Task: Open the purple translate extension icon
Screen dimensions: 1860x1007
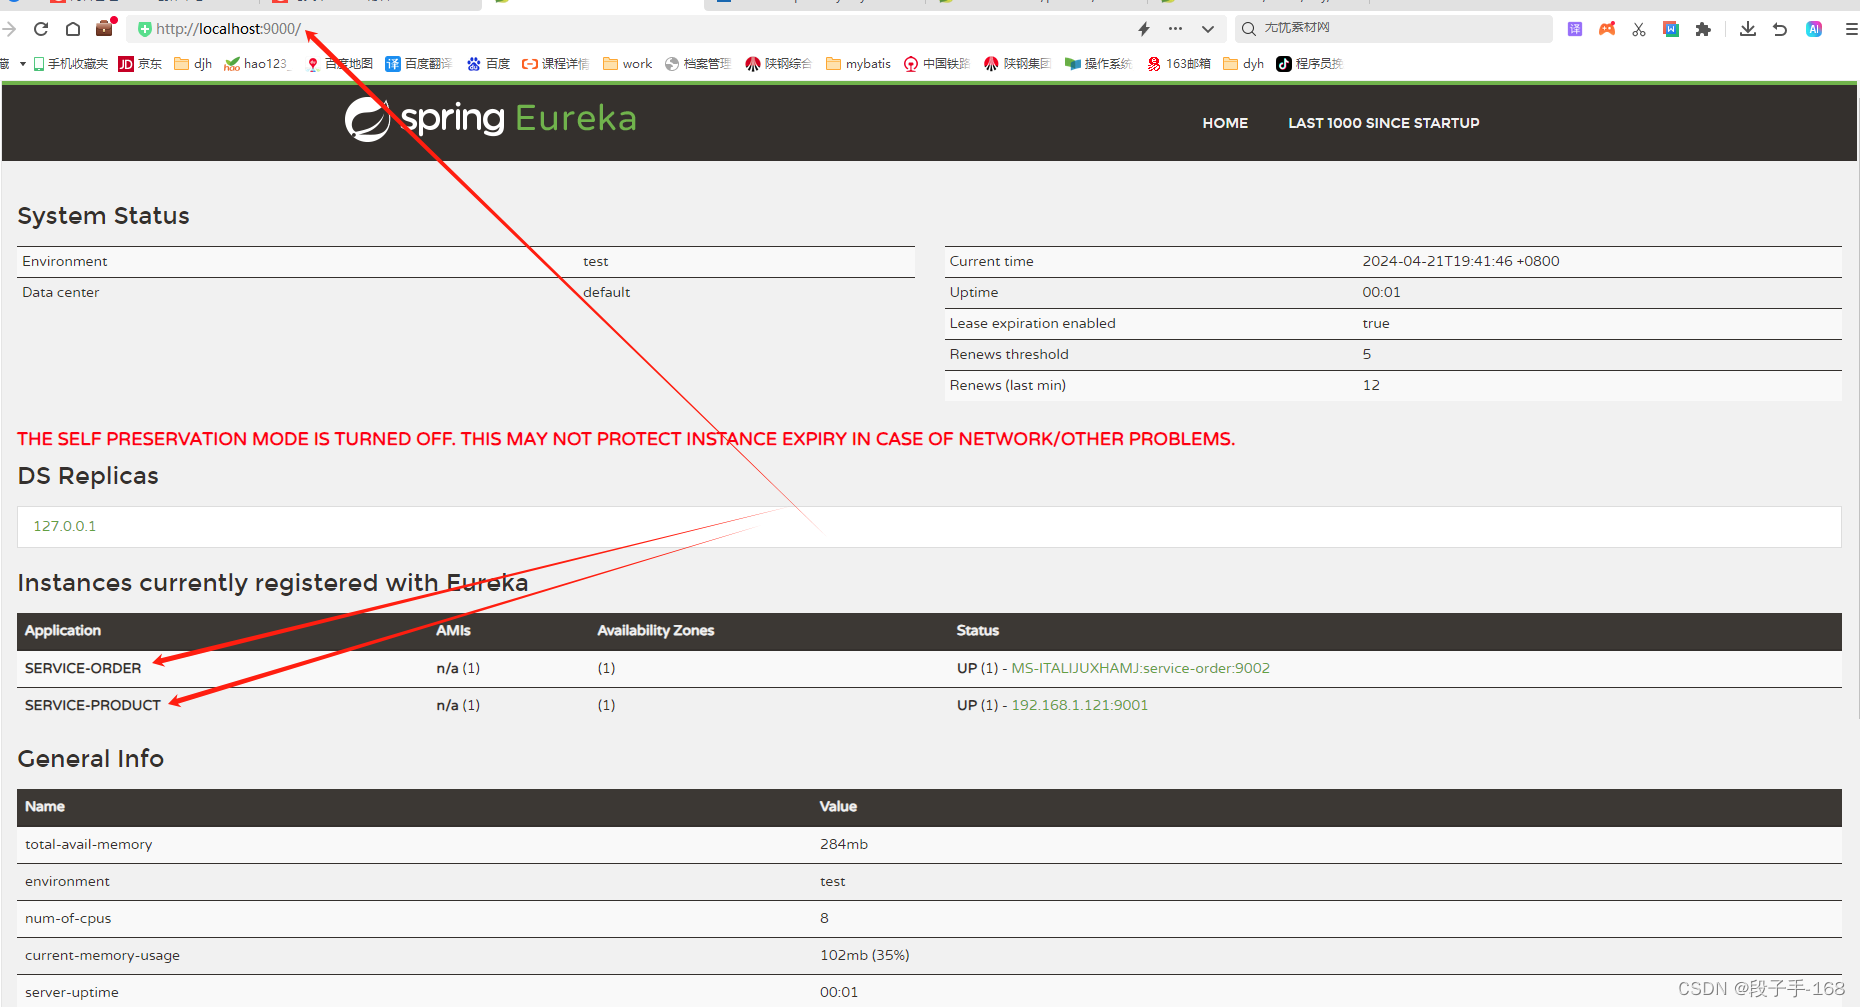Action: coord(1575,29)
